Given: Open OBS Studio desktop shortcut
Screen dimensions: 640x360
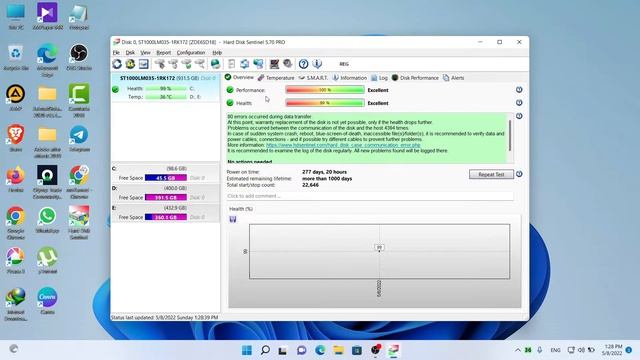Looking at the screenshot, I should [x=79, y=57].
